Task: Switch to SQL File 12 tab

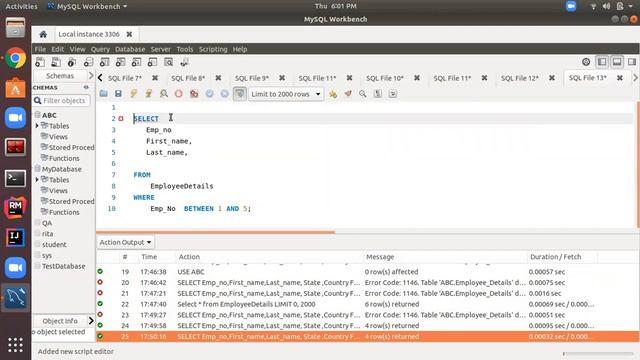Action: click(520, 78)
